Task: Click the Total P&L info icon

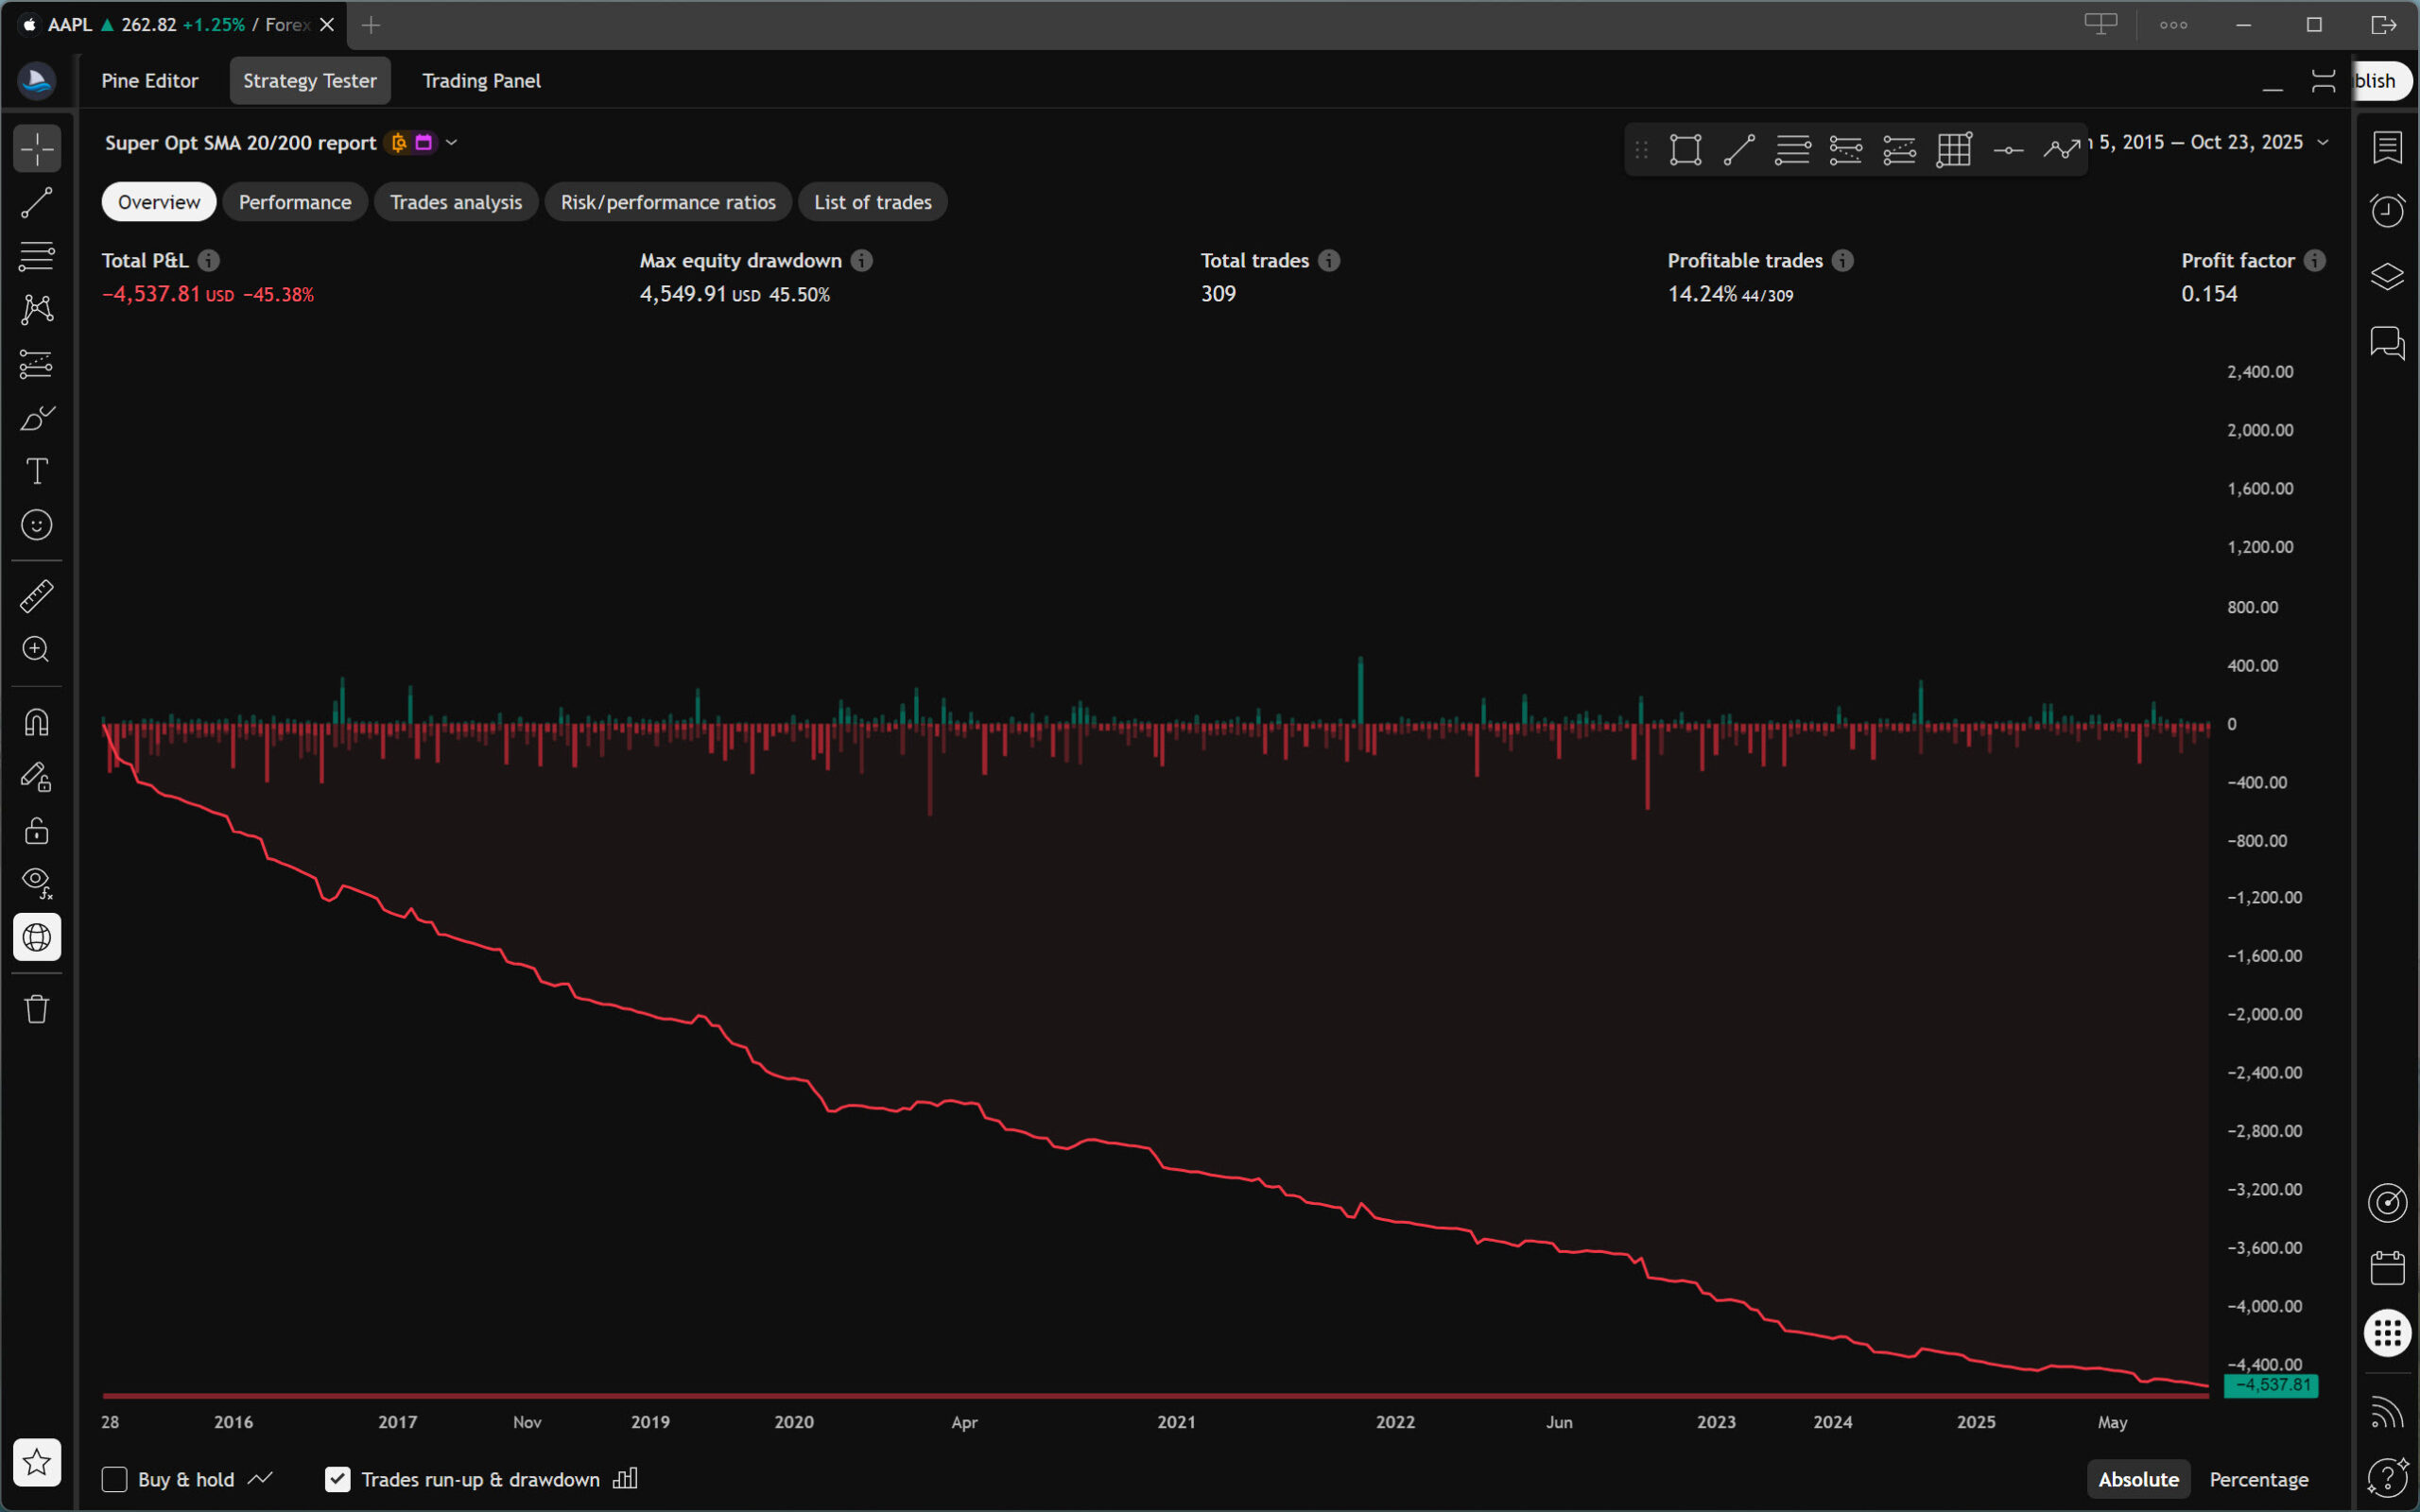Action: [208, 260]
